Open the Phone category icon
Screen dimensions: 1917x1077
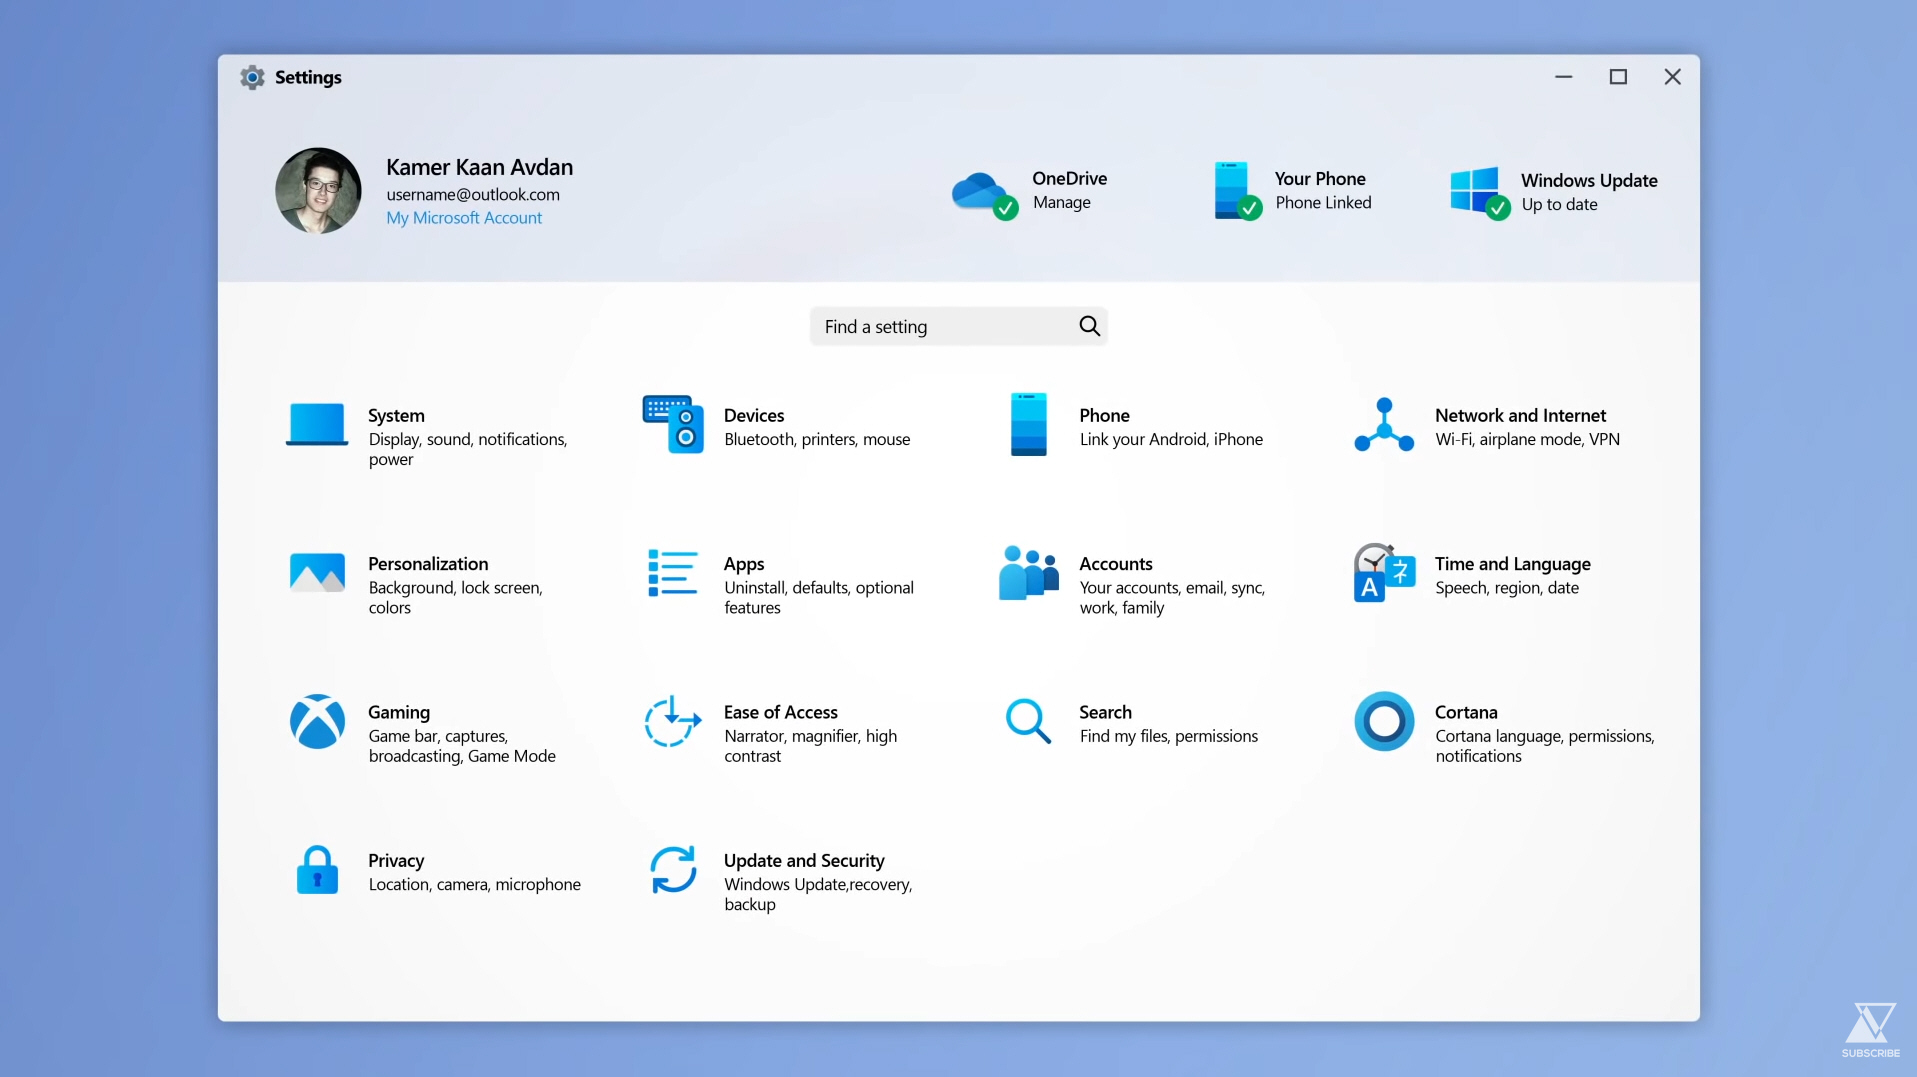[x=1028, y=424]
